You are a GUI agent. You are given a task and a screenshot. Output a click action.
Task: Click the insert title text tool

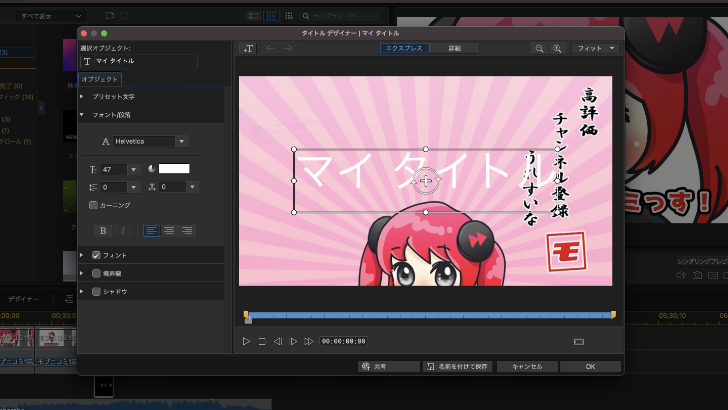tap(248, 48)
